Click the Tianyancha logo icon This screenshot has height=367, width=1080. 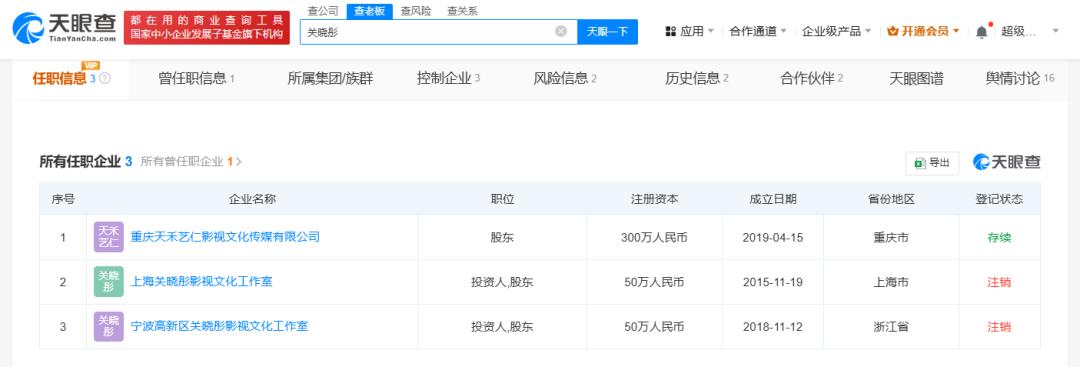(x=28, y=28)
